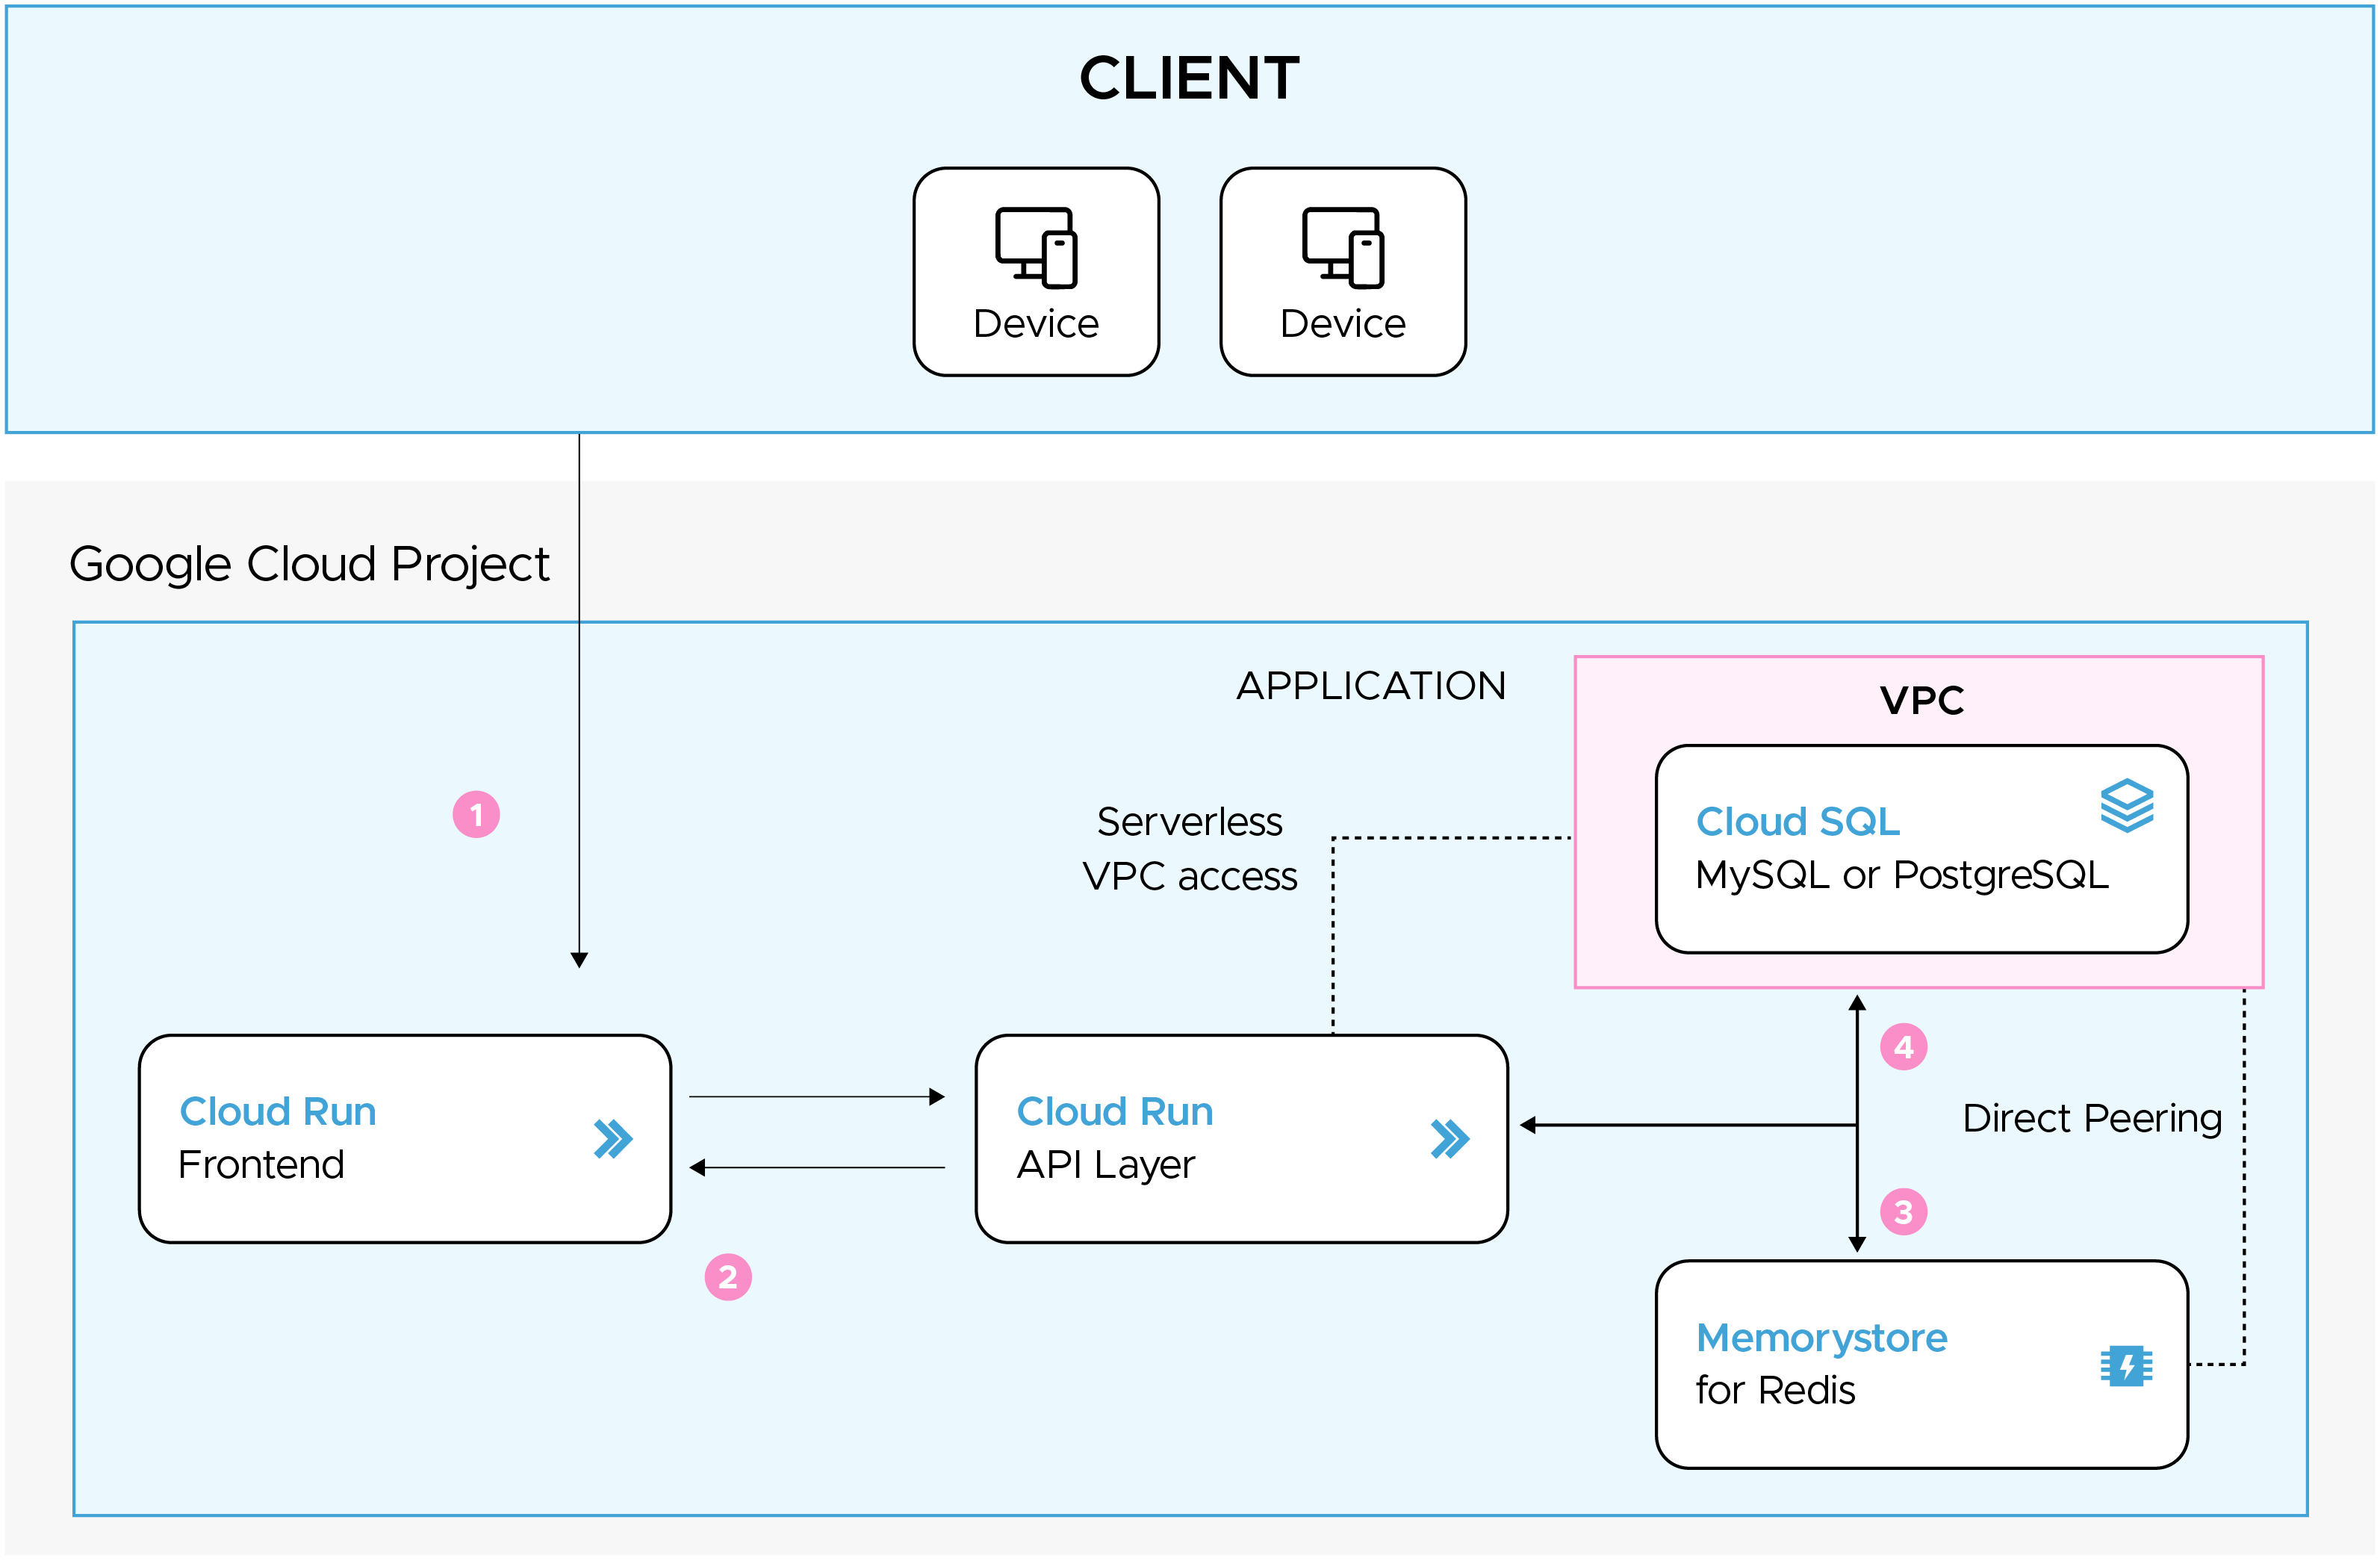Click the first Device icon
This screenshot has width=2380, height=1564.
(1035, 247)
